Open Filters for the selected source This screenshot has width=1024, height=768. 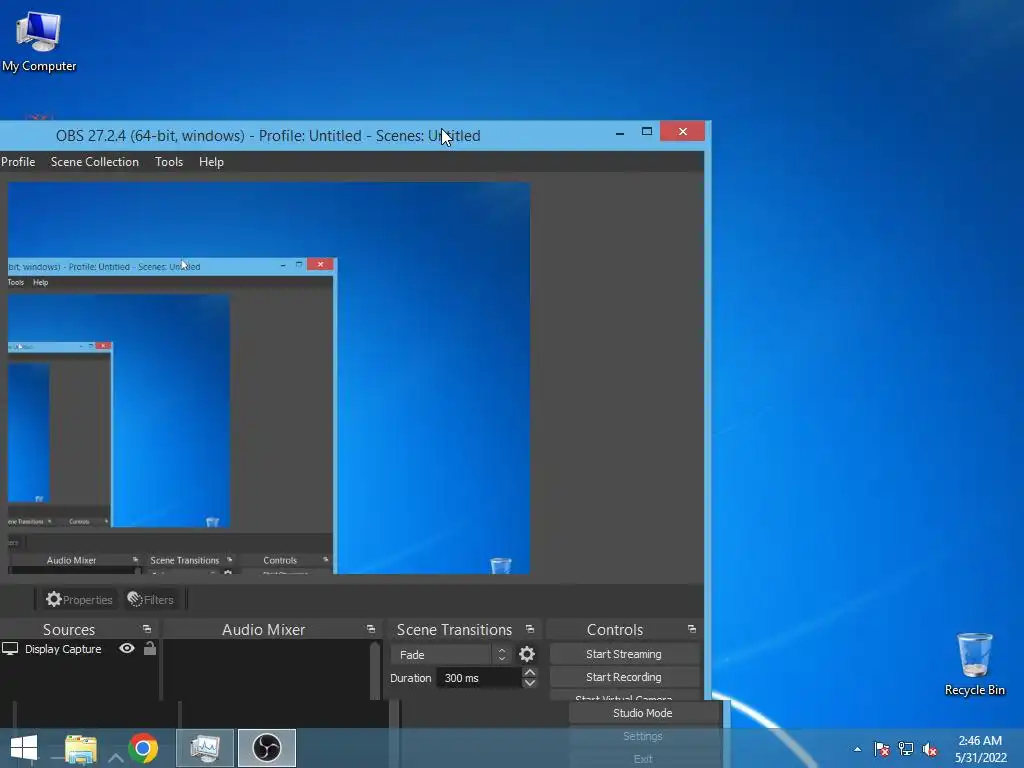[x=151, y=599]
